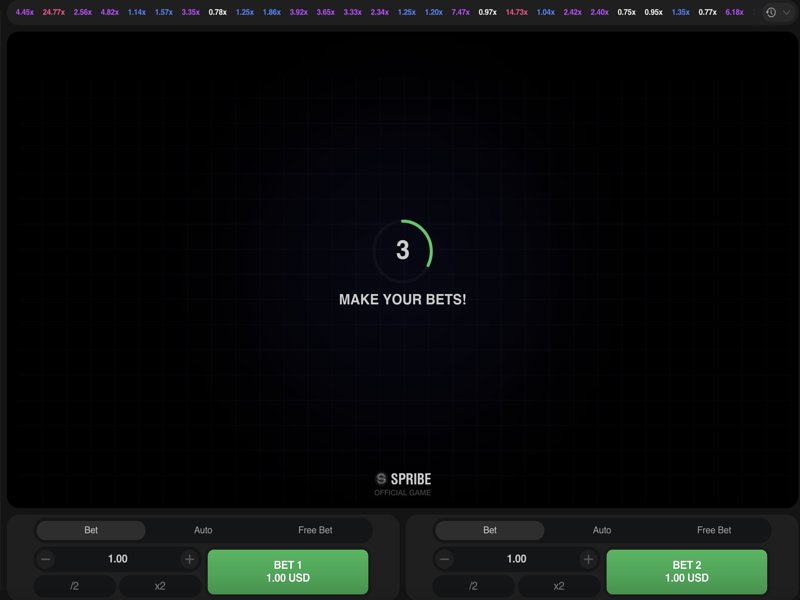Increase Bet 1 amount with plus icon

click(x=189, y=559)
